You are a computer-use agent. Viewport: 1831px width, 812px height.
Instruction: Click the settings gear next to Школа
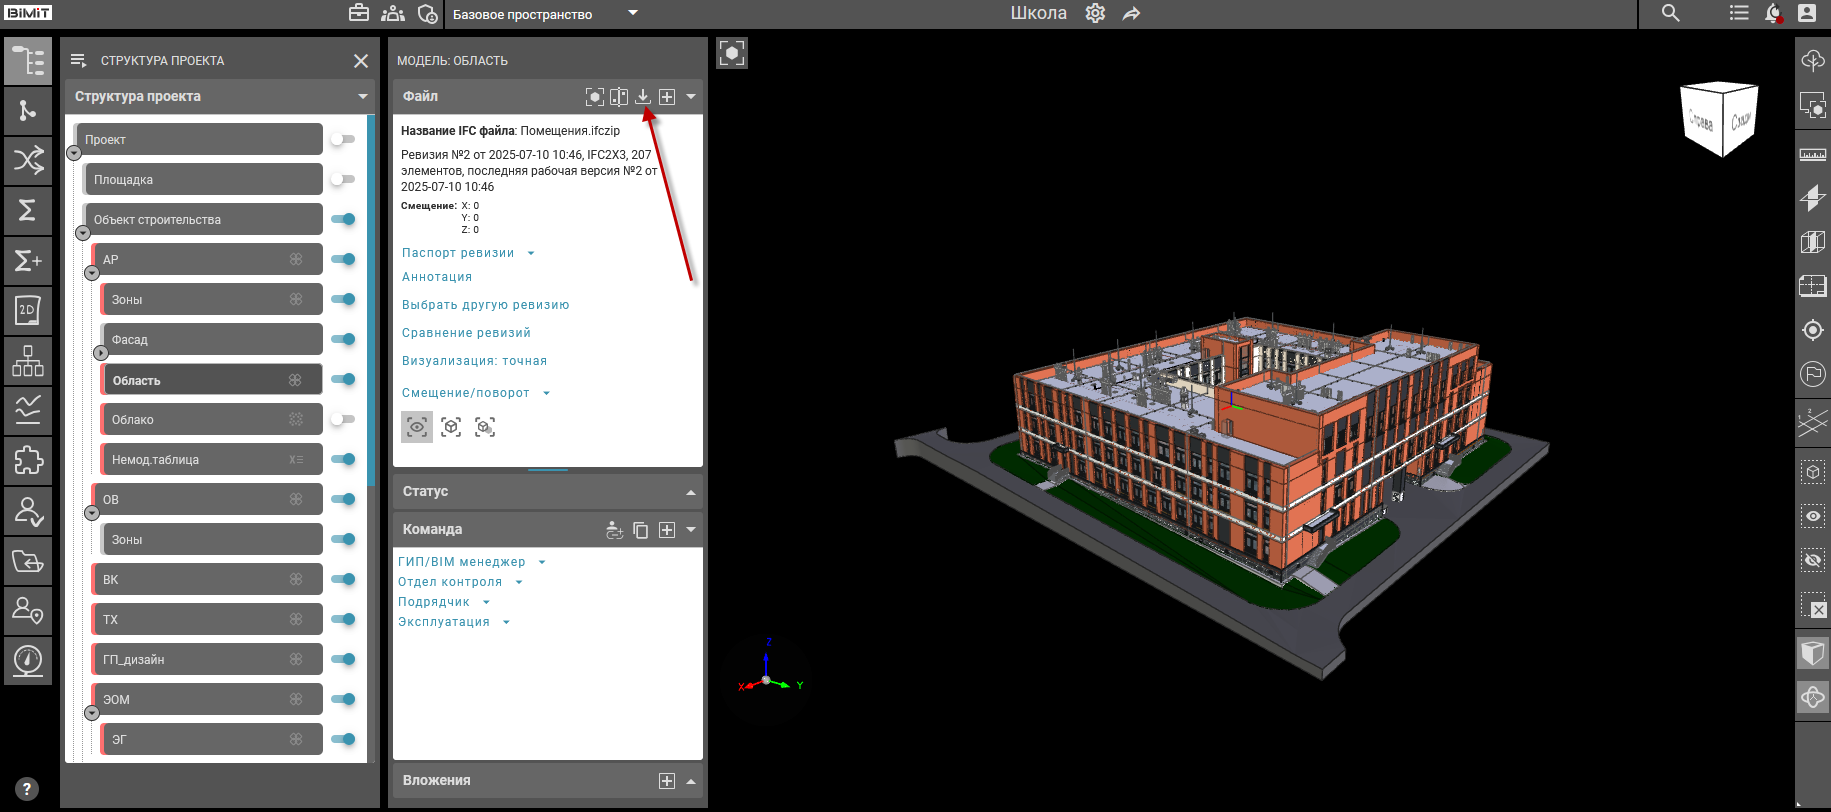pos(1095,13)
